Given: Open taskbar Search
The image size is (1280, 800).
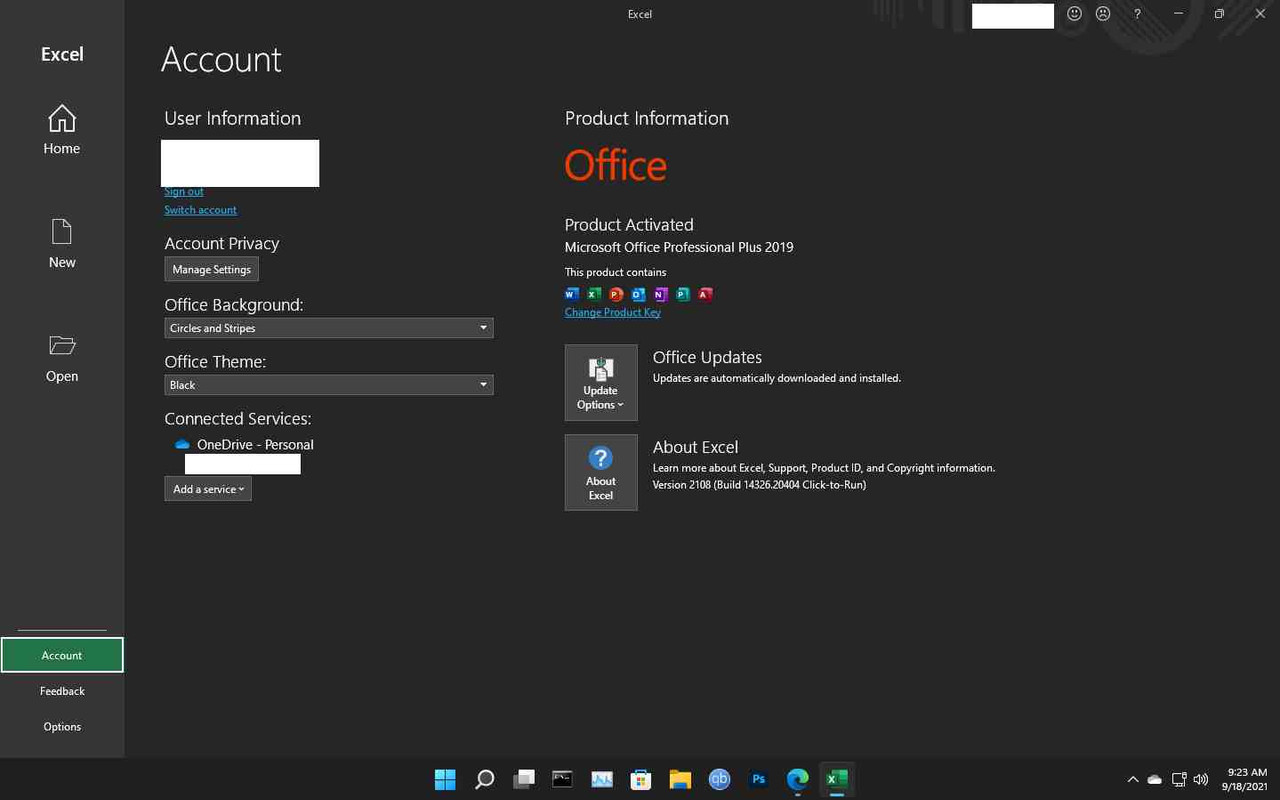Looking at the screenshot, I should (x=484, y=779).
